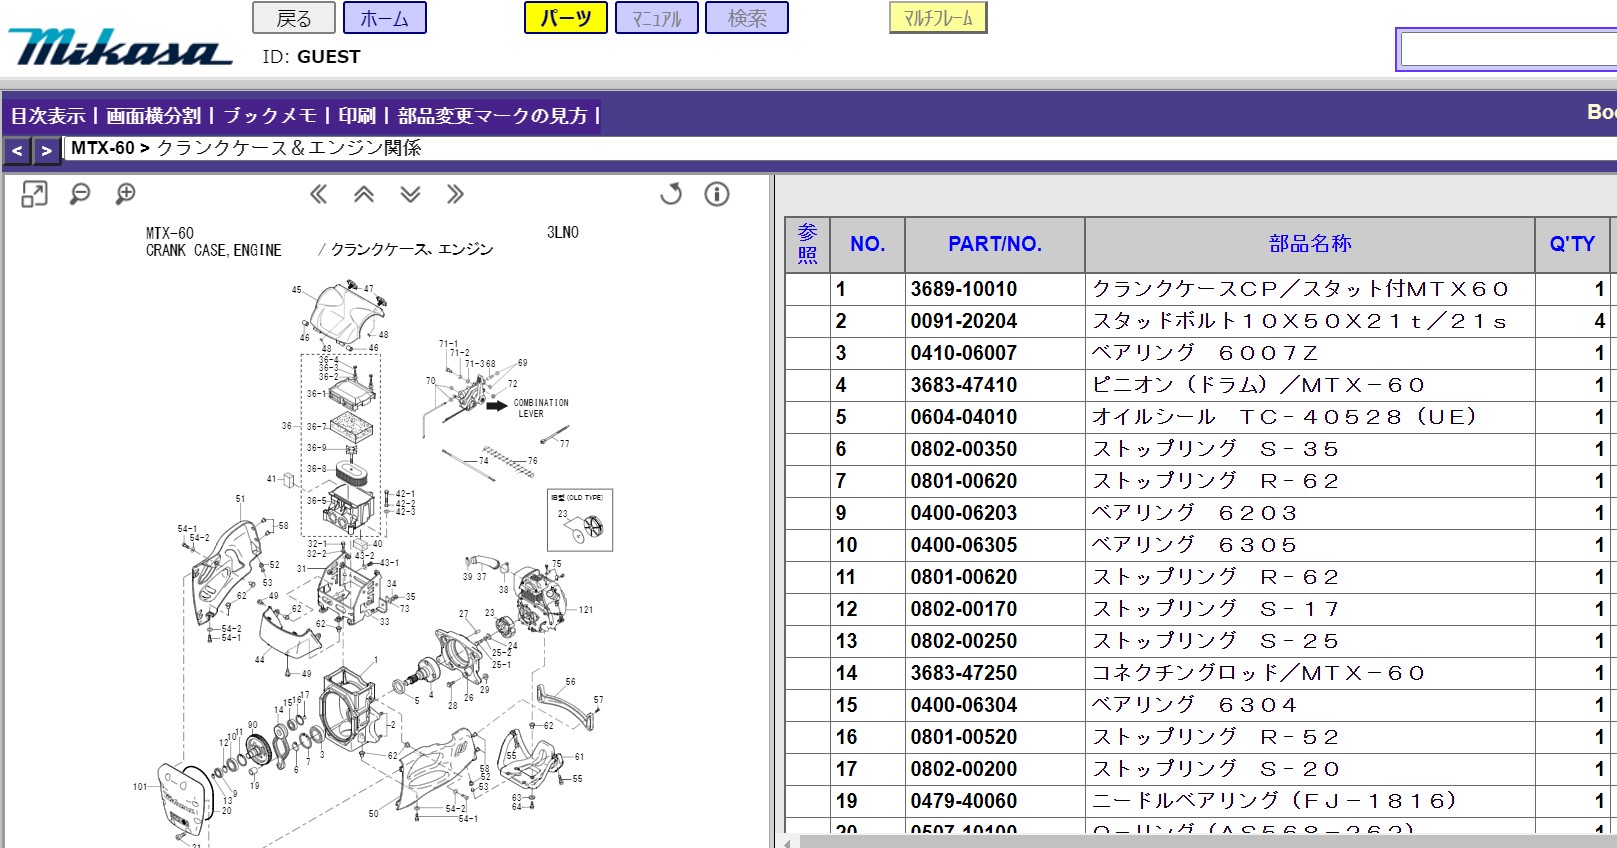Viewport: 1617px width, 848px height.
Task: Go up with double-up chevron icon
Action: pyautogui.click(x=364, y=194)
